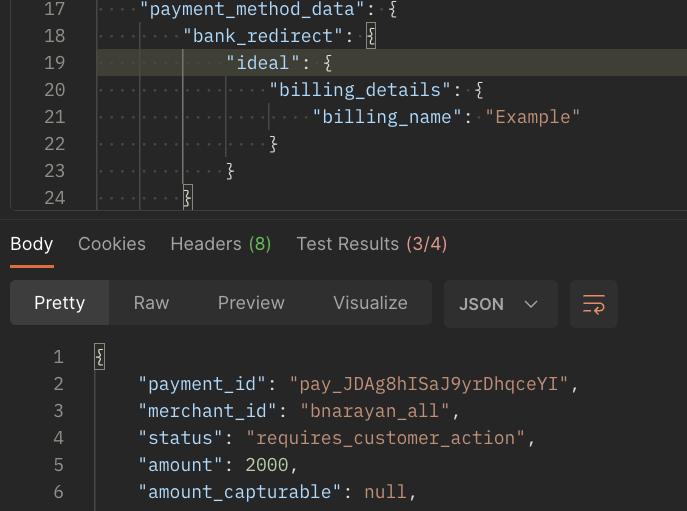Image resolution: width=687 pixels, height=511 pixels.
Task: Click the "merchant_id" key in response
Action: click(207, 411)
